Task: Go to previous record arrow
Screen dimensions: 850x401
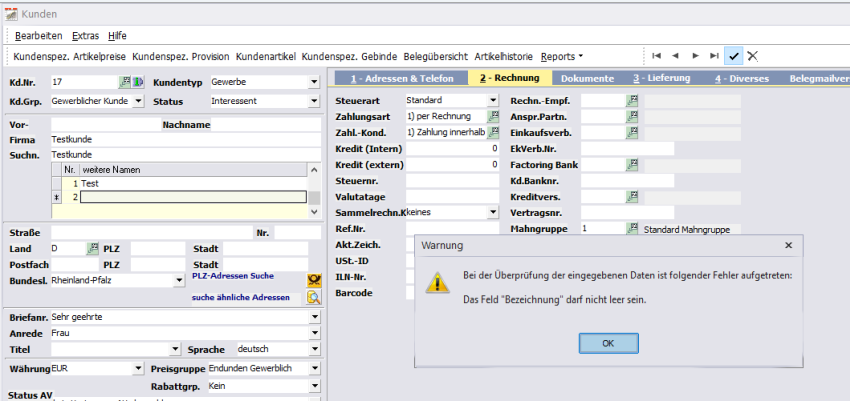Action: tap(676, 56)
